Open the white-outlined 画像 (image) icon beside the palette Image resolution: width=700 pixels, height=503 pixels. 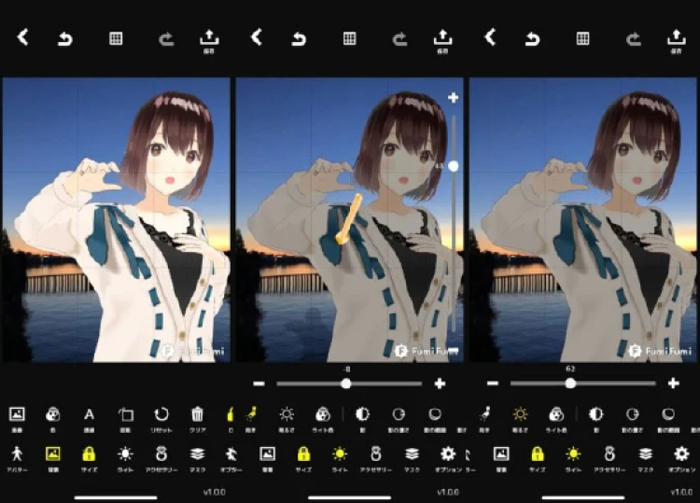17,414
